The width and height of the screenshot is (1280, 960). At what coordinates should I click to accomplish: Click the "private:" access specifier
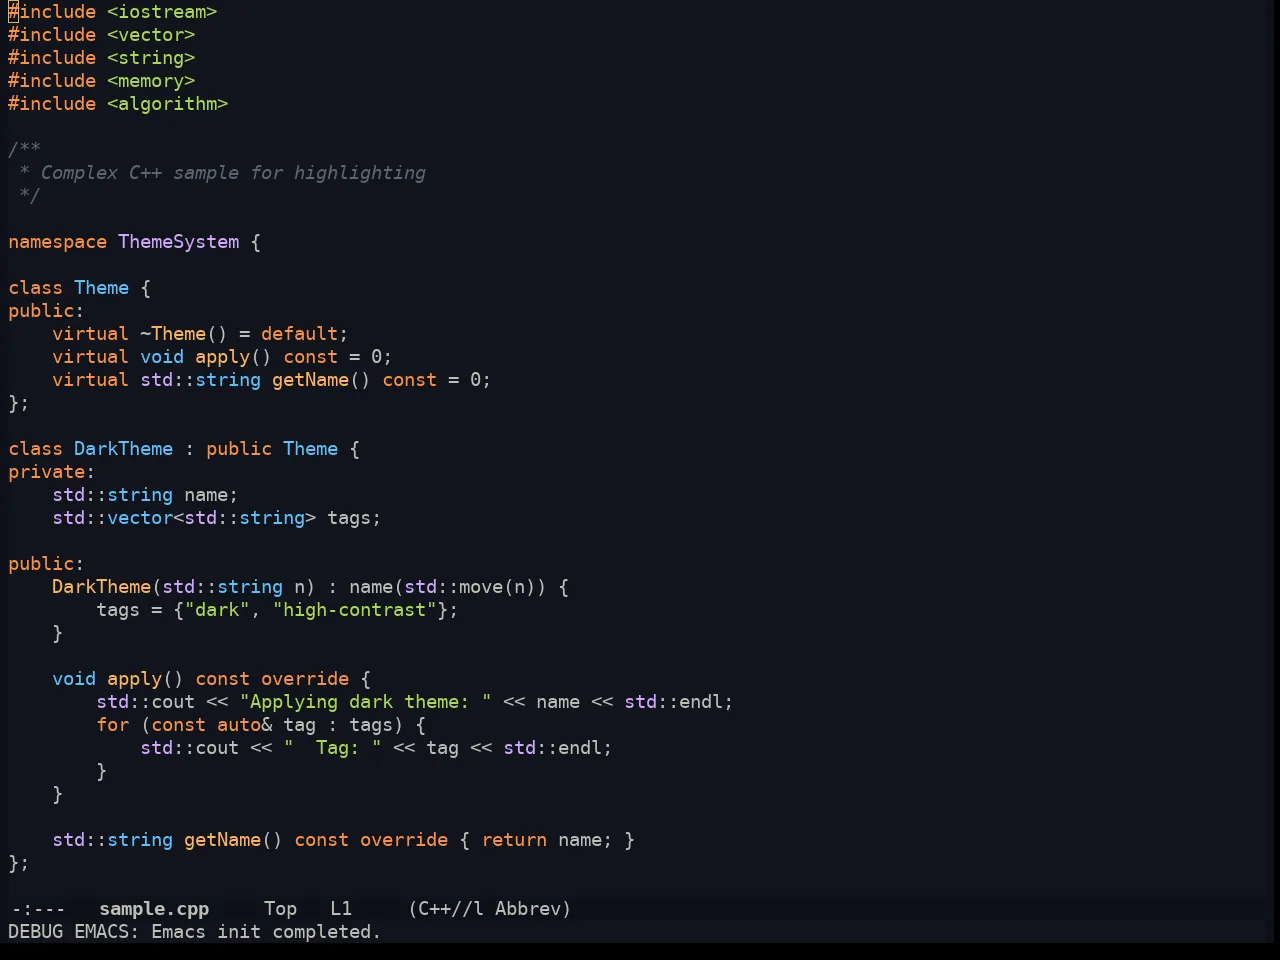point(52,472)
